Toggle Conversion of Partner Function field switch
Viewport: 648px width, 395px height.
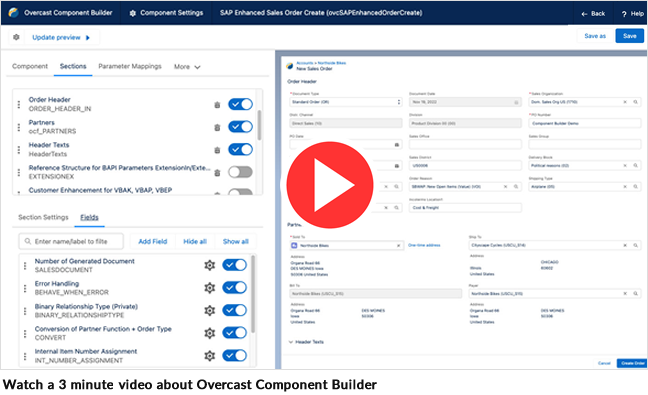(x=234, y=333)
